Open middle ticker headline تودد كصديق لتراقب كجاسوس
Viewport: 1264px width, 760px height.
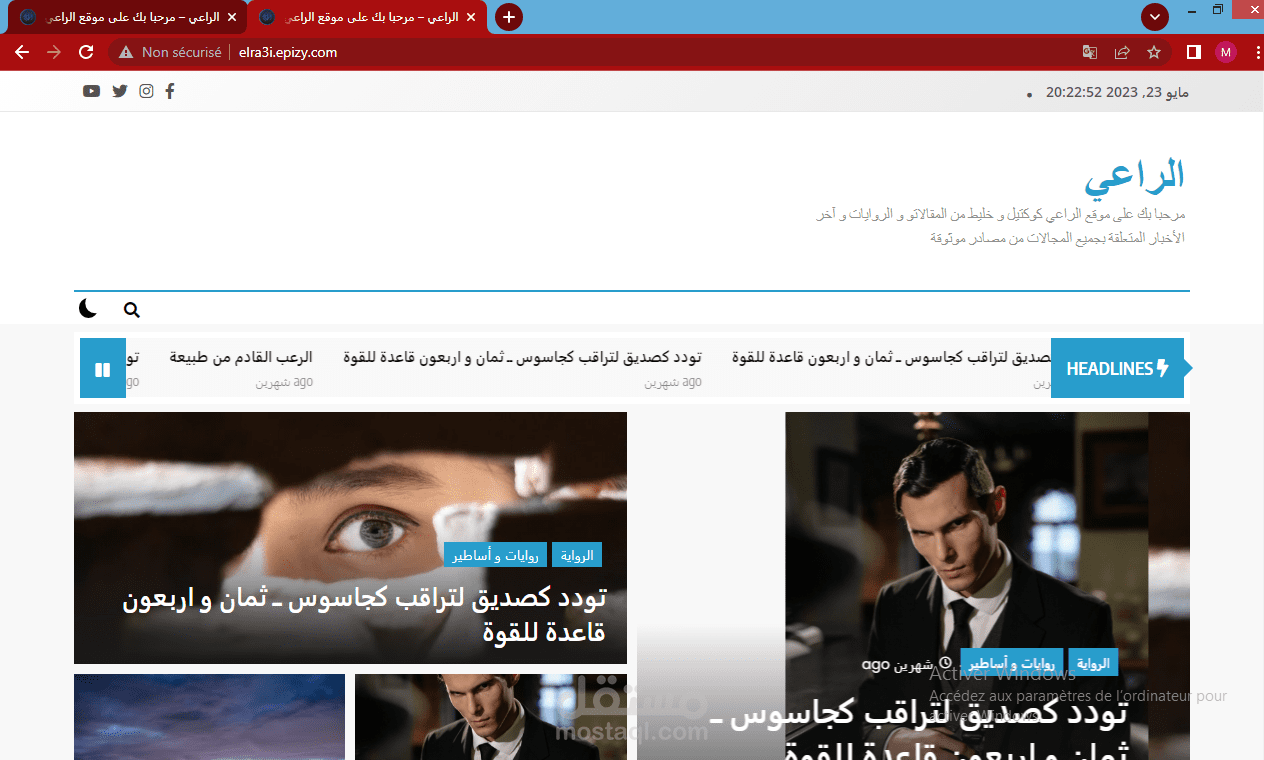pyautogui.click(x=522, y=357)
